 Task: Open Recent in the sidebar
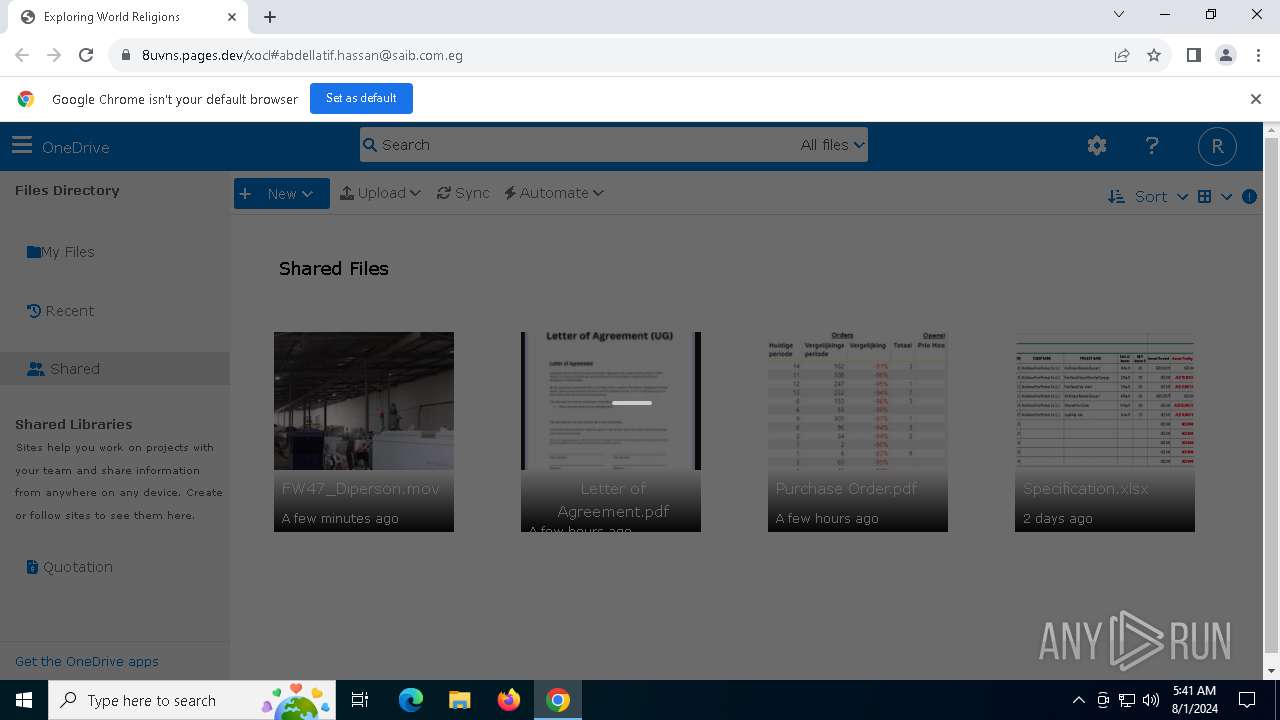pos(61,311)
